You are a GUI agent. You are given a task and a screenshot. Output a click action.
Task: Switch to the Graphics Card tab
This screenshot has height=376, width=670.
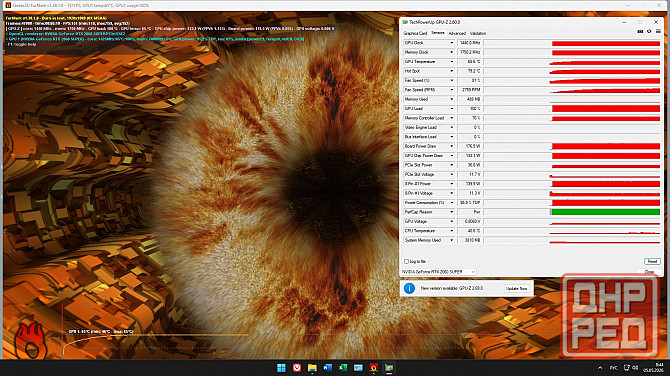click(415, 33)
